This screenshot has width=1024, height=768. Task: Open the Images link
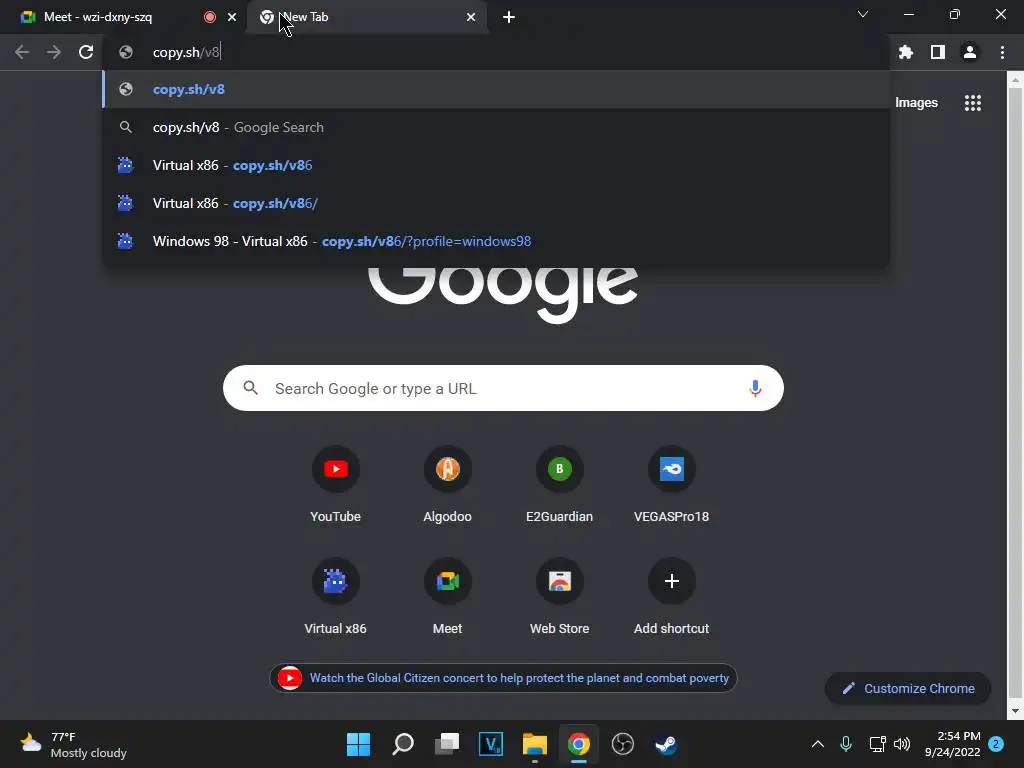tap(916, 103)
